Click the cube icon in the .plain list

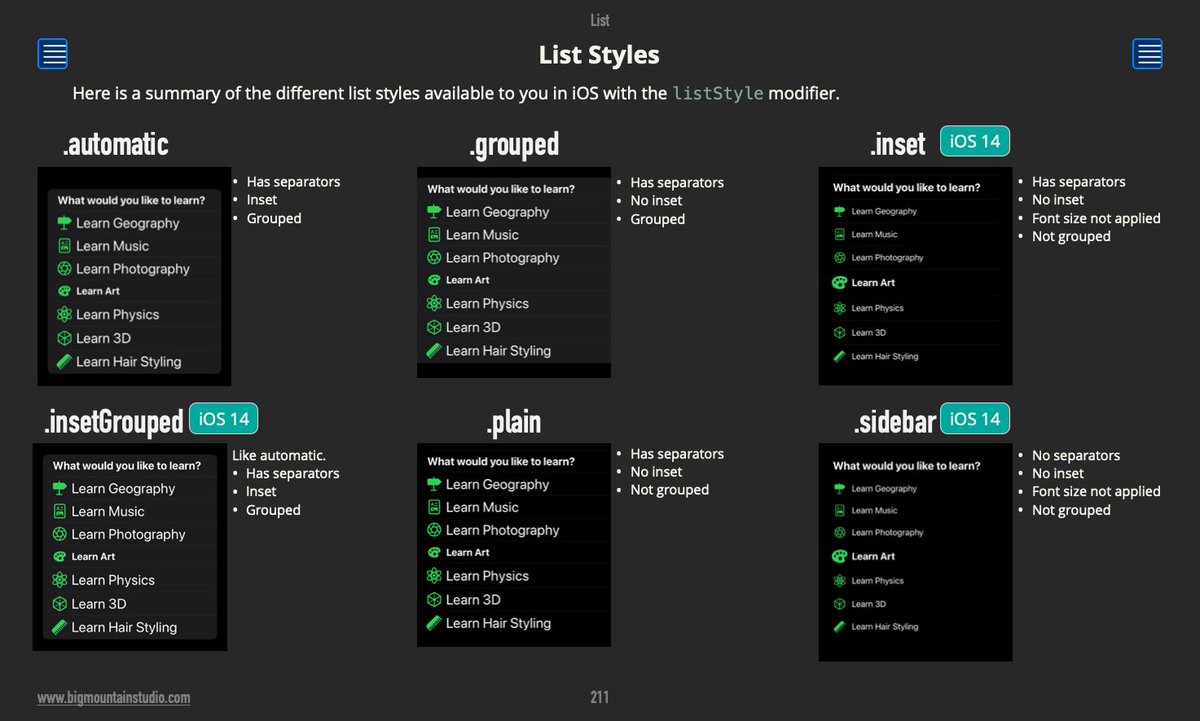[434, 600]
